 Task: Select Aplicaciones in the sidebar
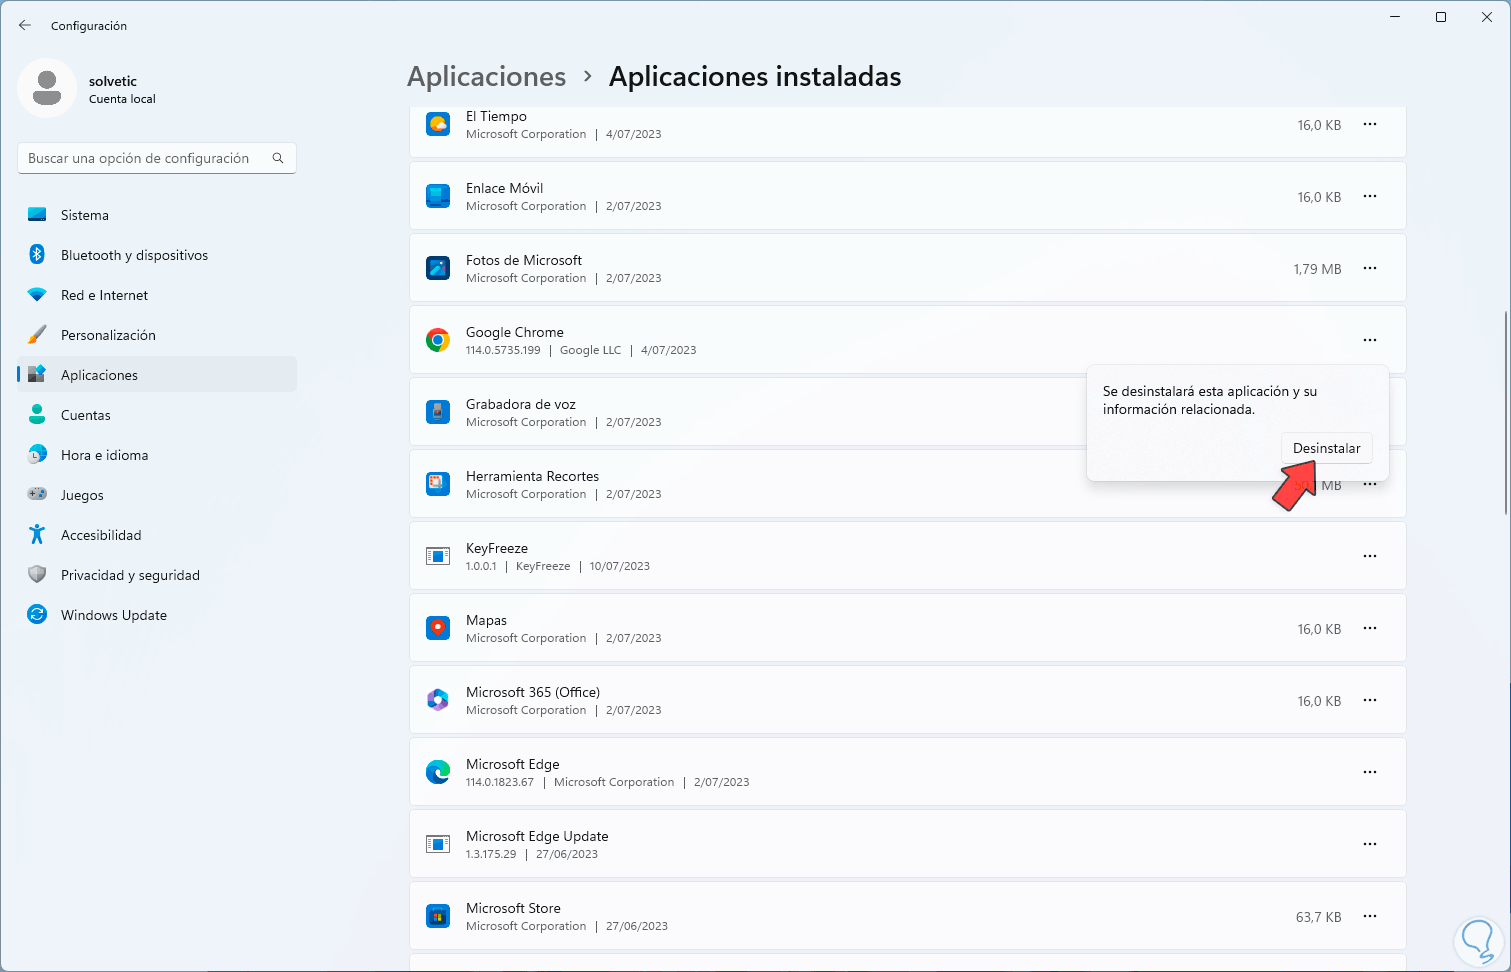157,375
